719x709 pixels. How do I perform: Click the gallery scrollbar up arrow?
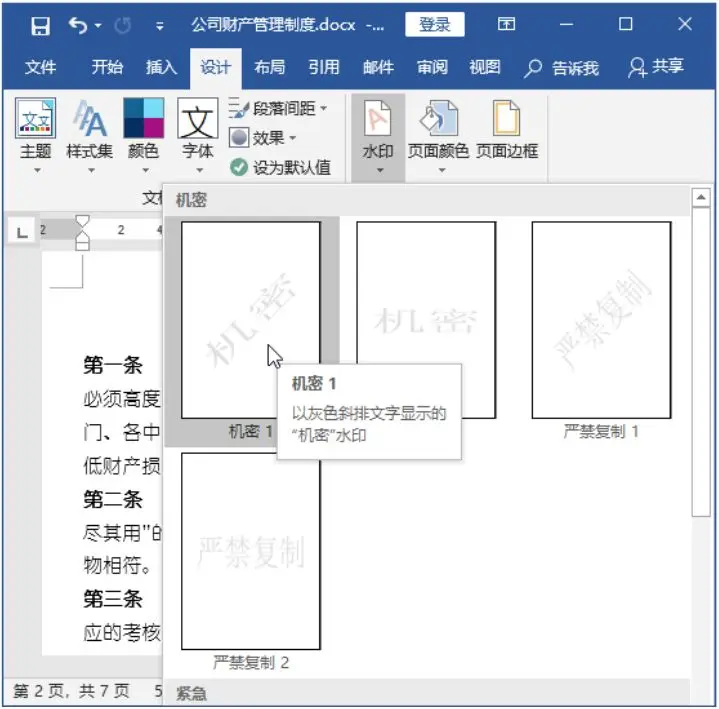[701, 198]
